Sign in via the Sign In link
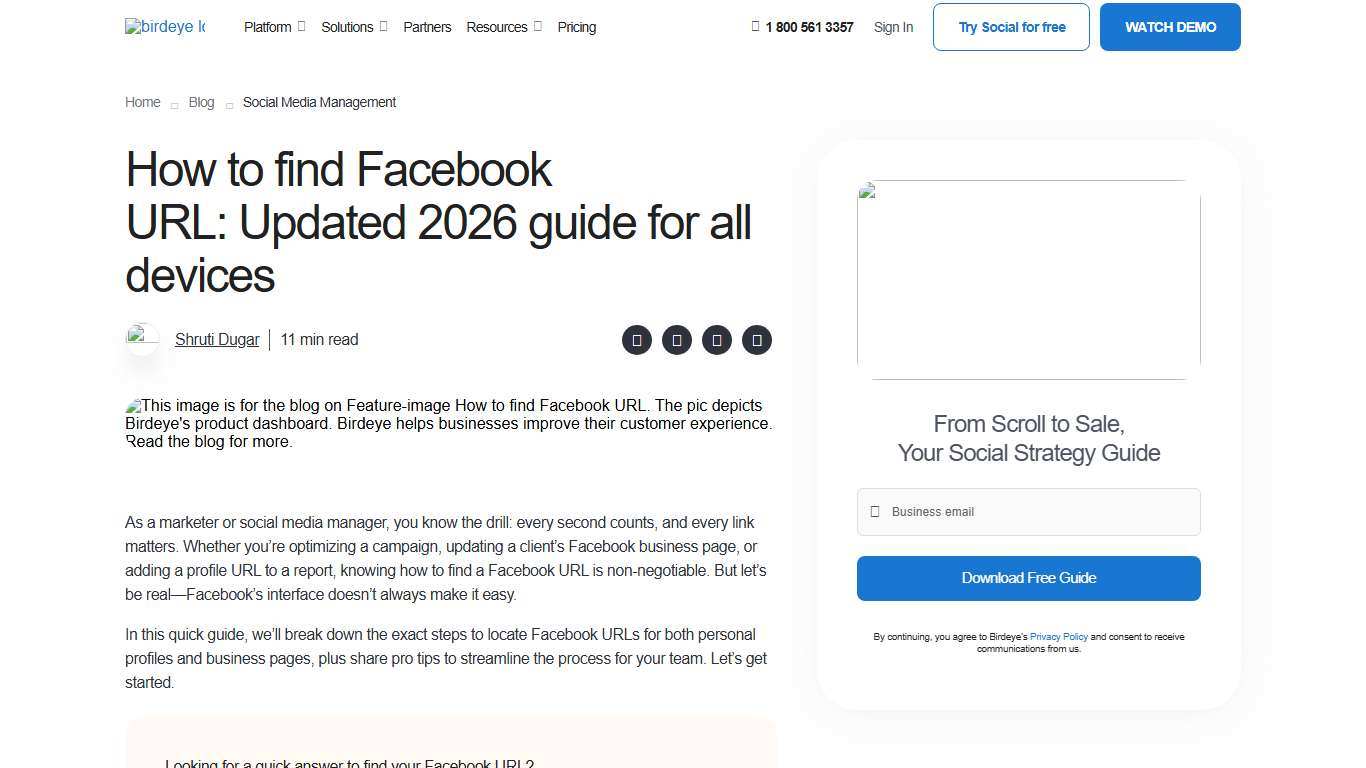The image size is (1366, 768). tap(893, 27)
